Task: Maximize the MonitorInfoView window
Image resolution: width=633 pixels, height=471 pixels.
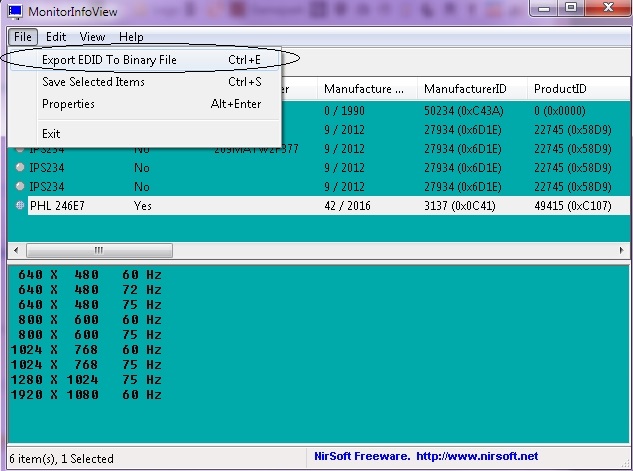Action: tap(571, 9)
